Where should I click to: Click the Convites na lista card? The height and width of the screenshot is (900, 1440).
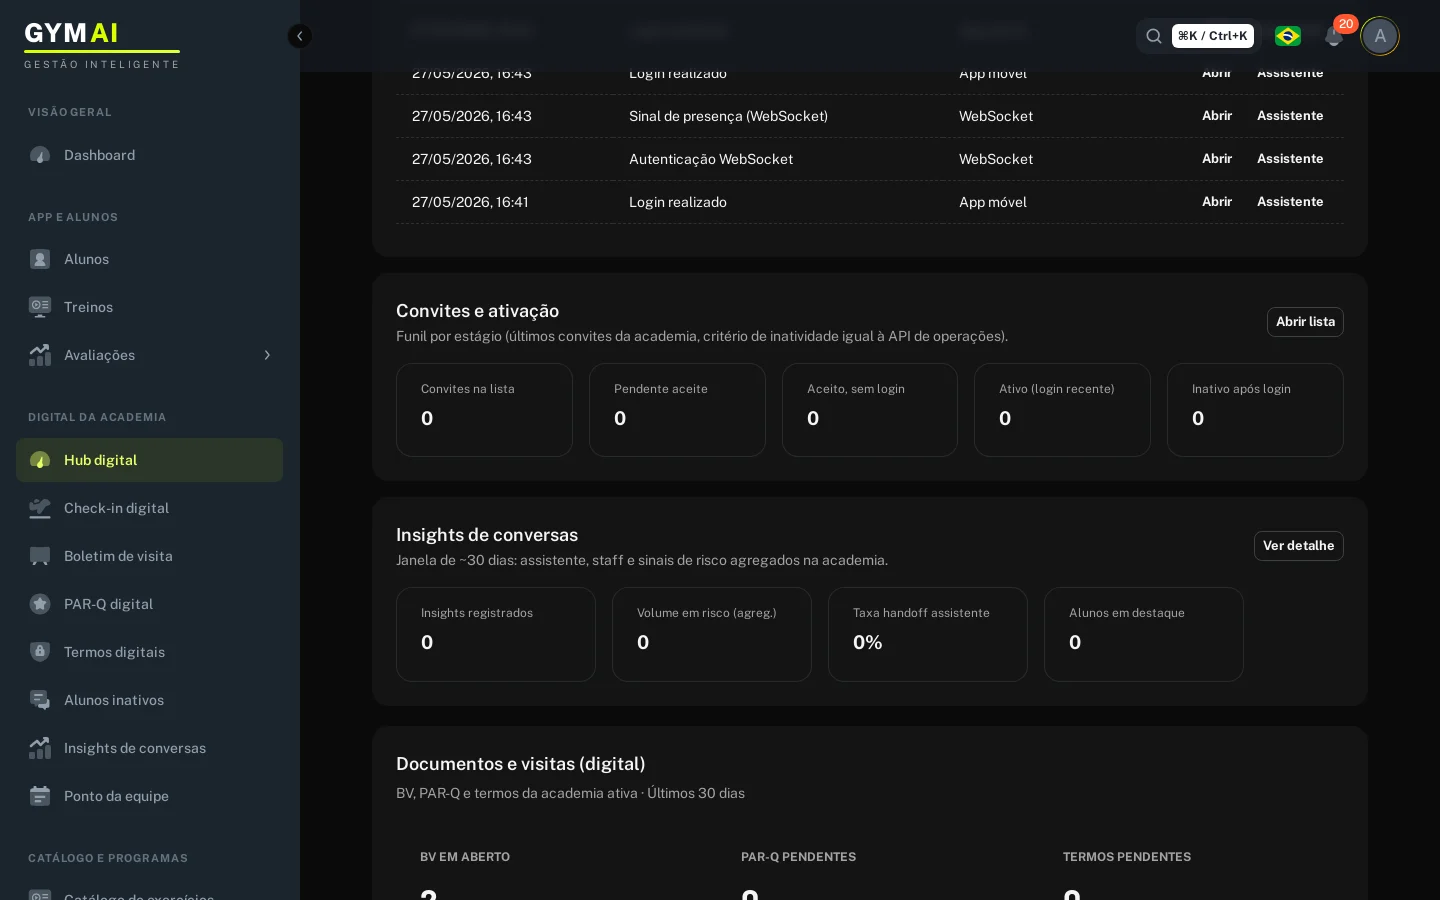tap(484, 410)
